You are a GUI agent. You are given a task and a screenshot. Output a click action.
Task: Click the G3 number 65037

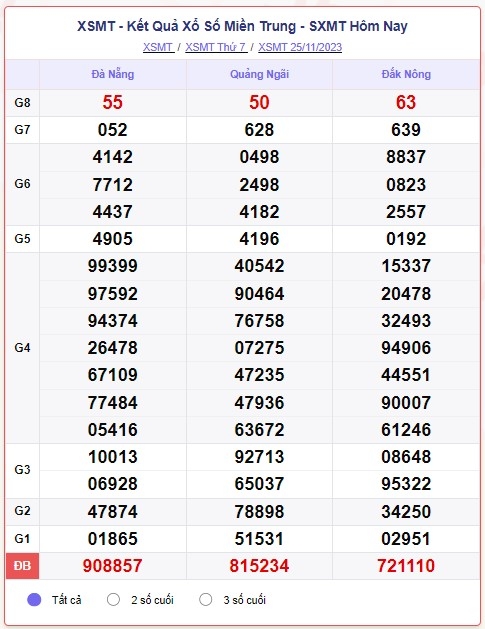point(259,484)
